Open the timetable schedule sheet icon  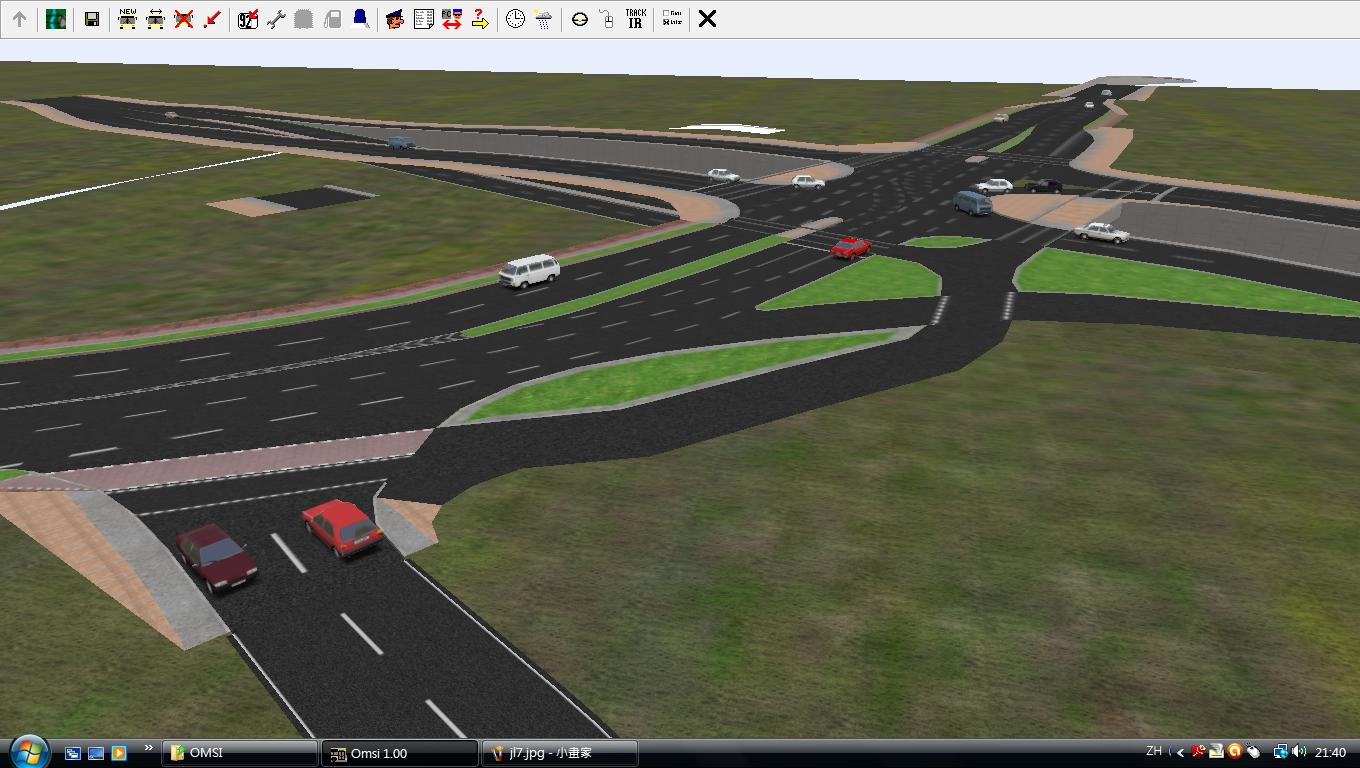pyautogui.click(x=423, y=19)
